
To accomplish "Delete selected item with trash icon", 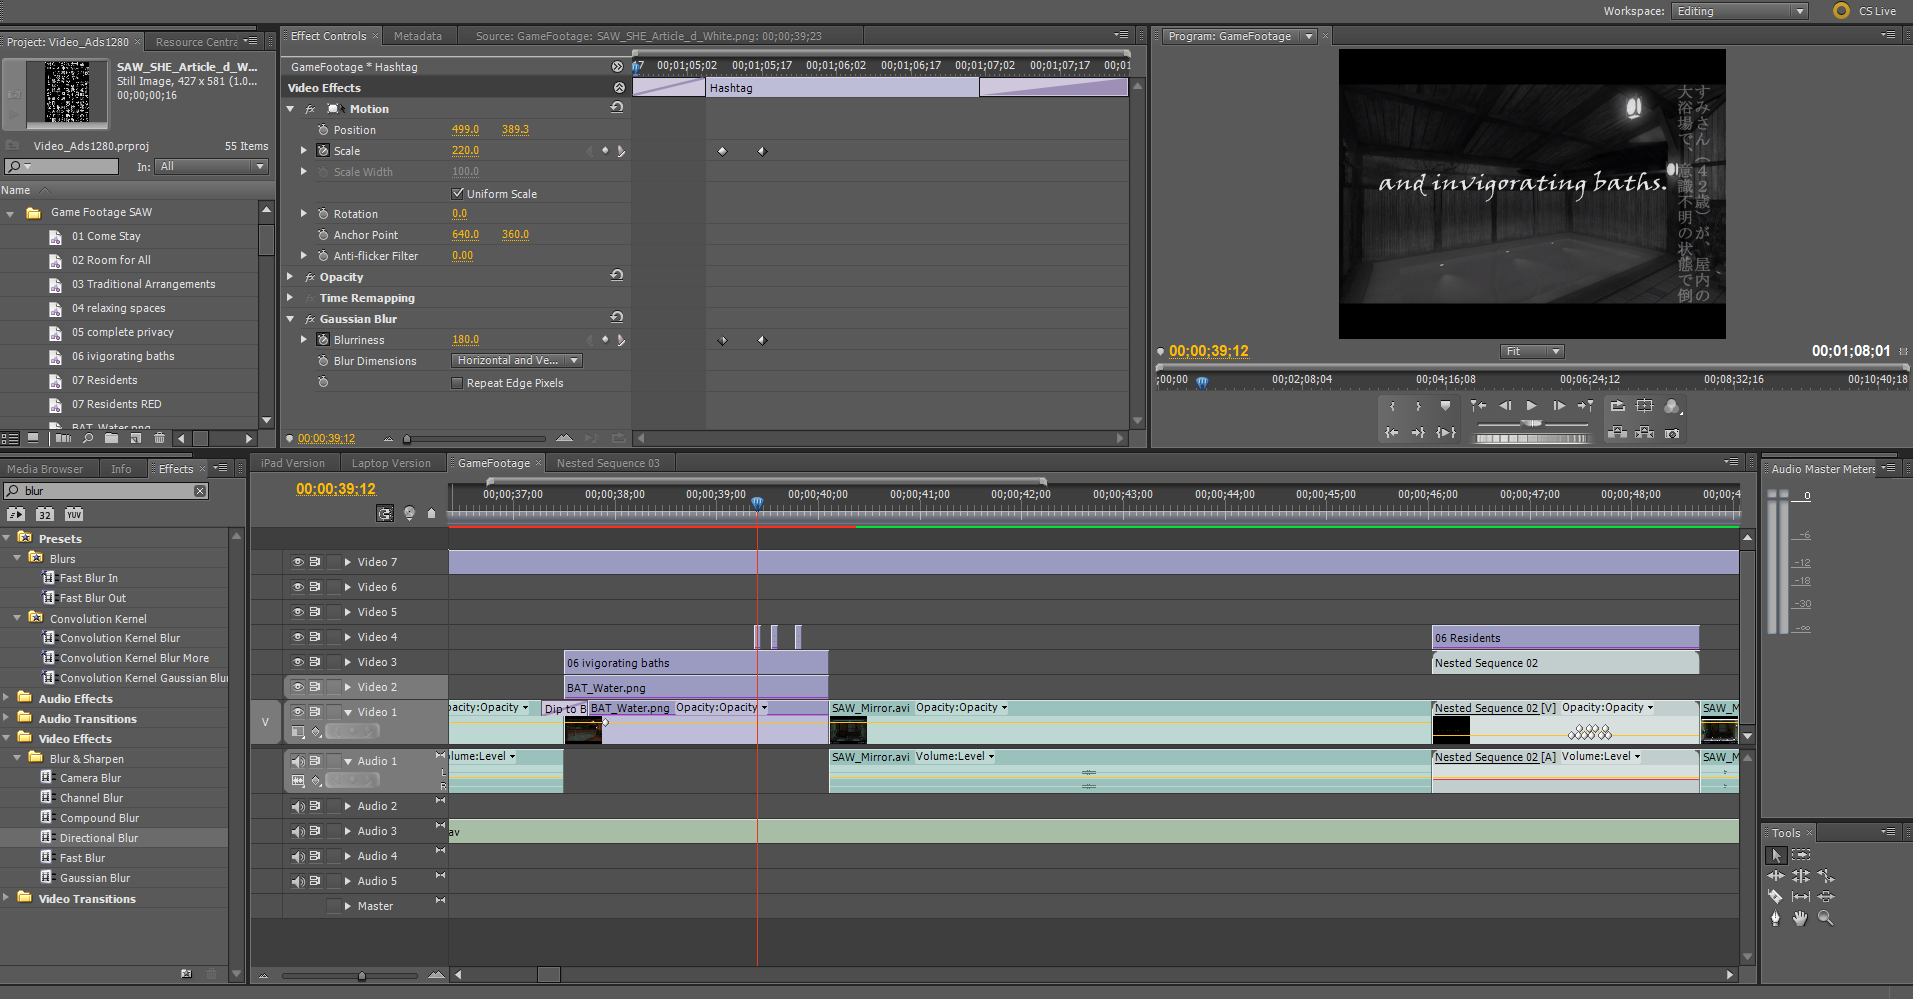I will tap(159, 438).
